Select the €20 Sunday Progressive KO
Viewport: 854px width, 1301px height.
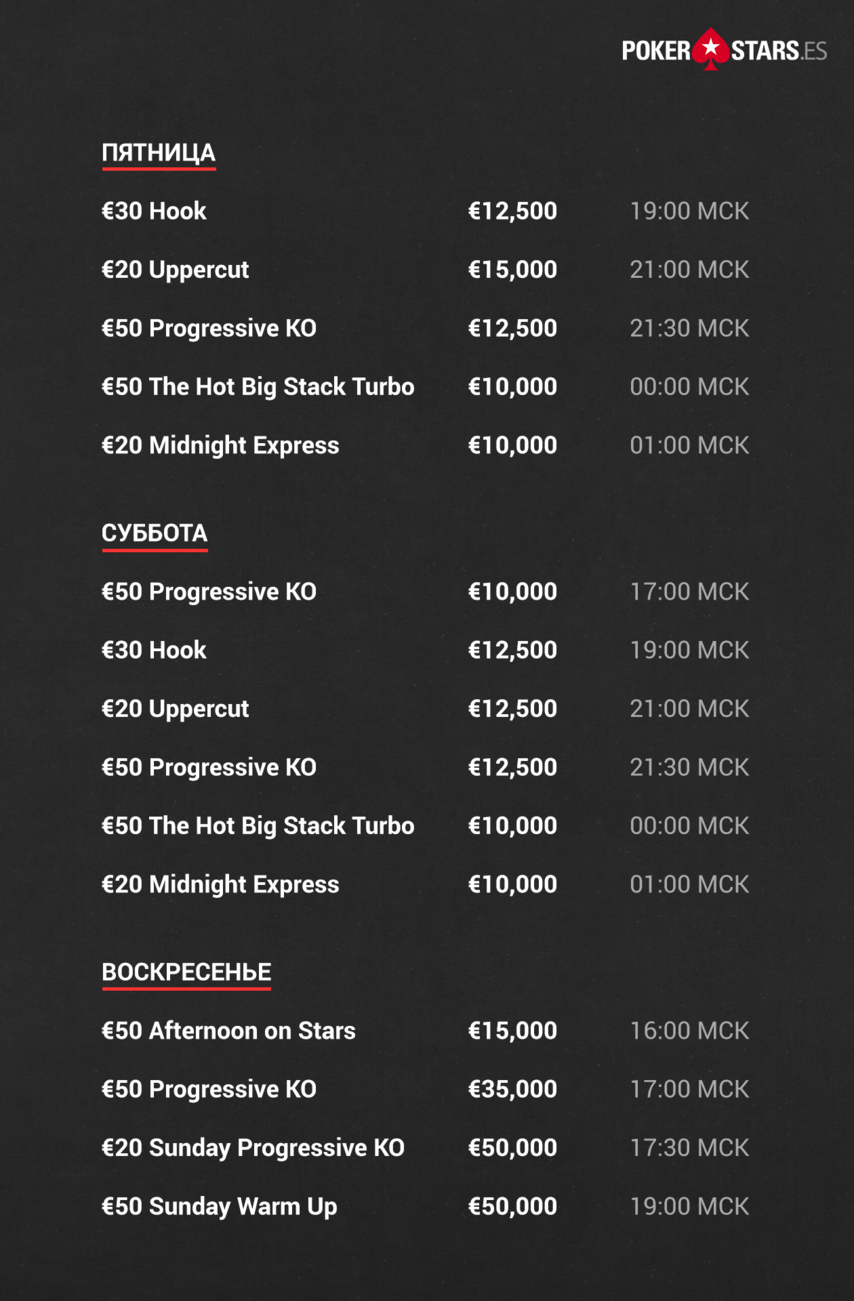(x=253, y=1148)
